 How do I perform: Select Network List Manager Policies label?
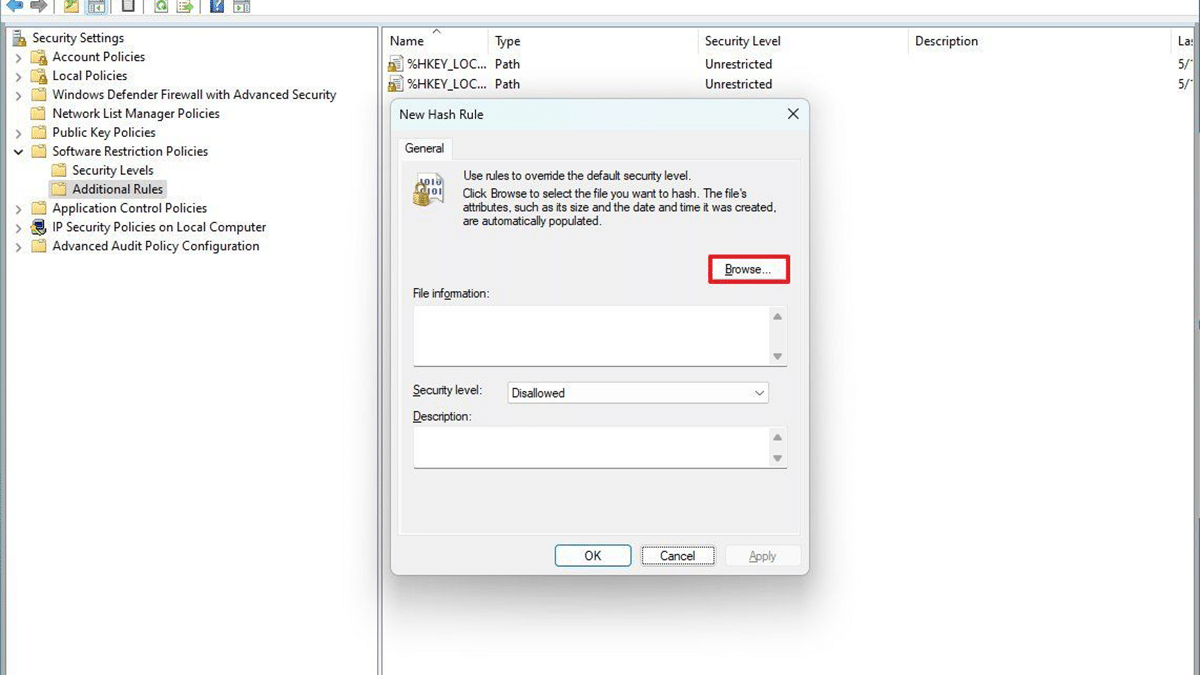point(136,114)
